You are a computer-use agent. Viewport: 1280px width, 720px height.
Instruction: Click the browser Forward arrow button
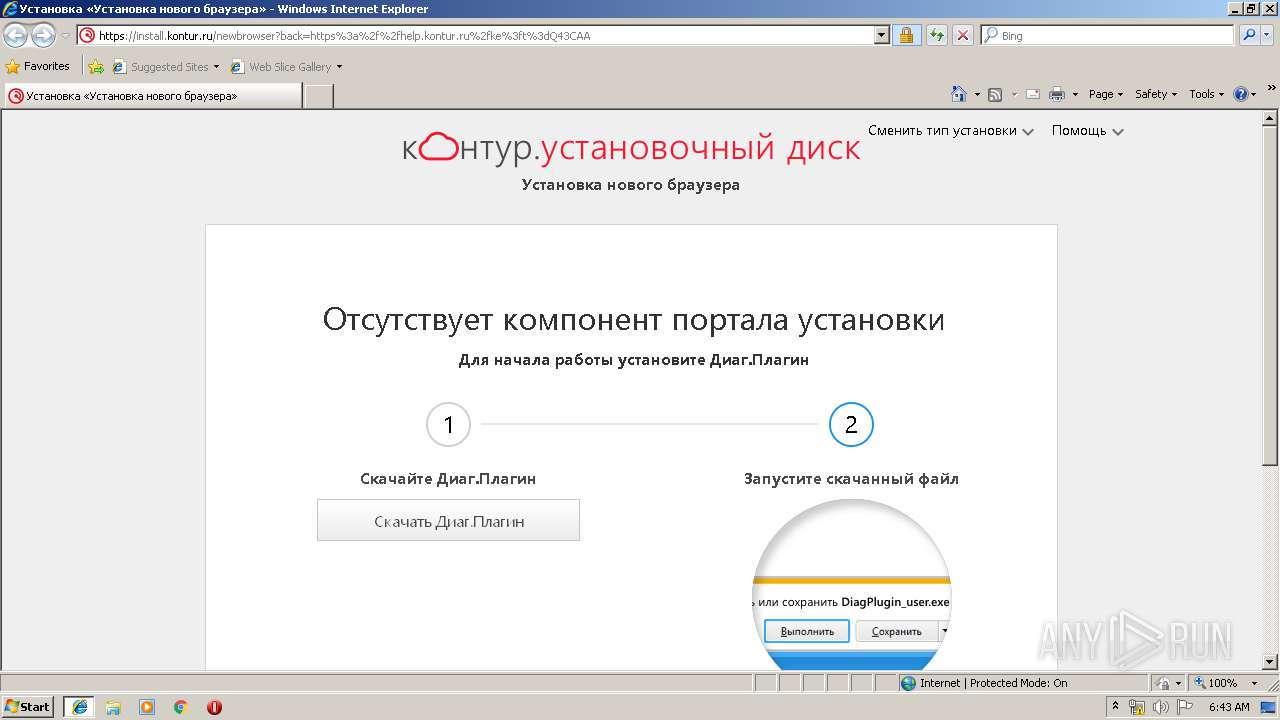coord(43,36)
